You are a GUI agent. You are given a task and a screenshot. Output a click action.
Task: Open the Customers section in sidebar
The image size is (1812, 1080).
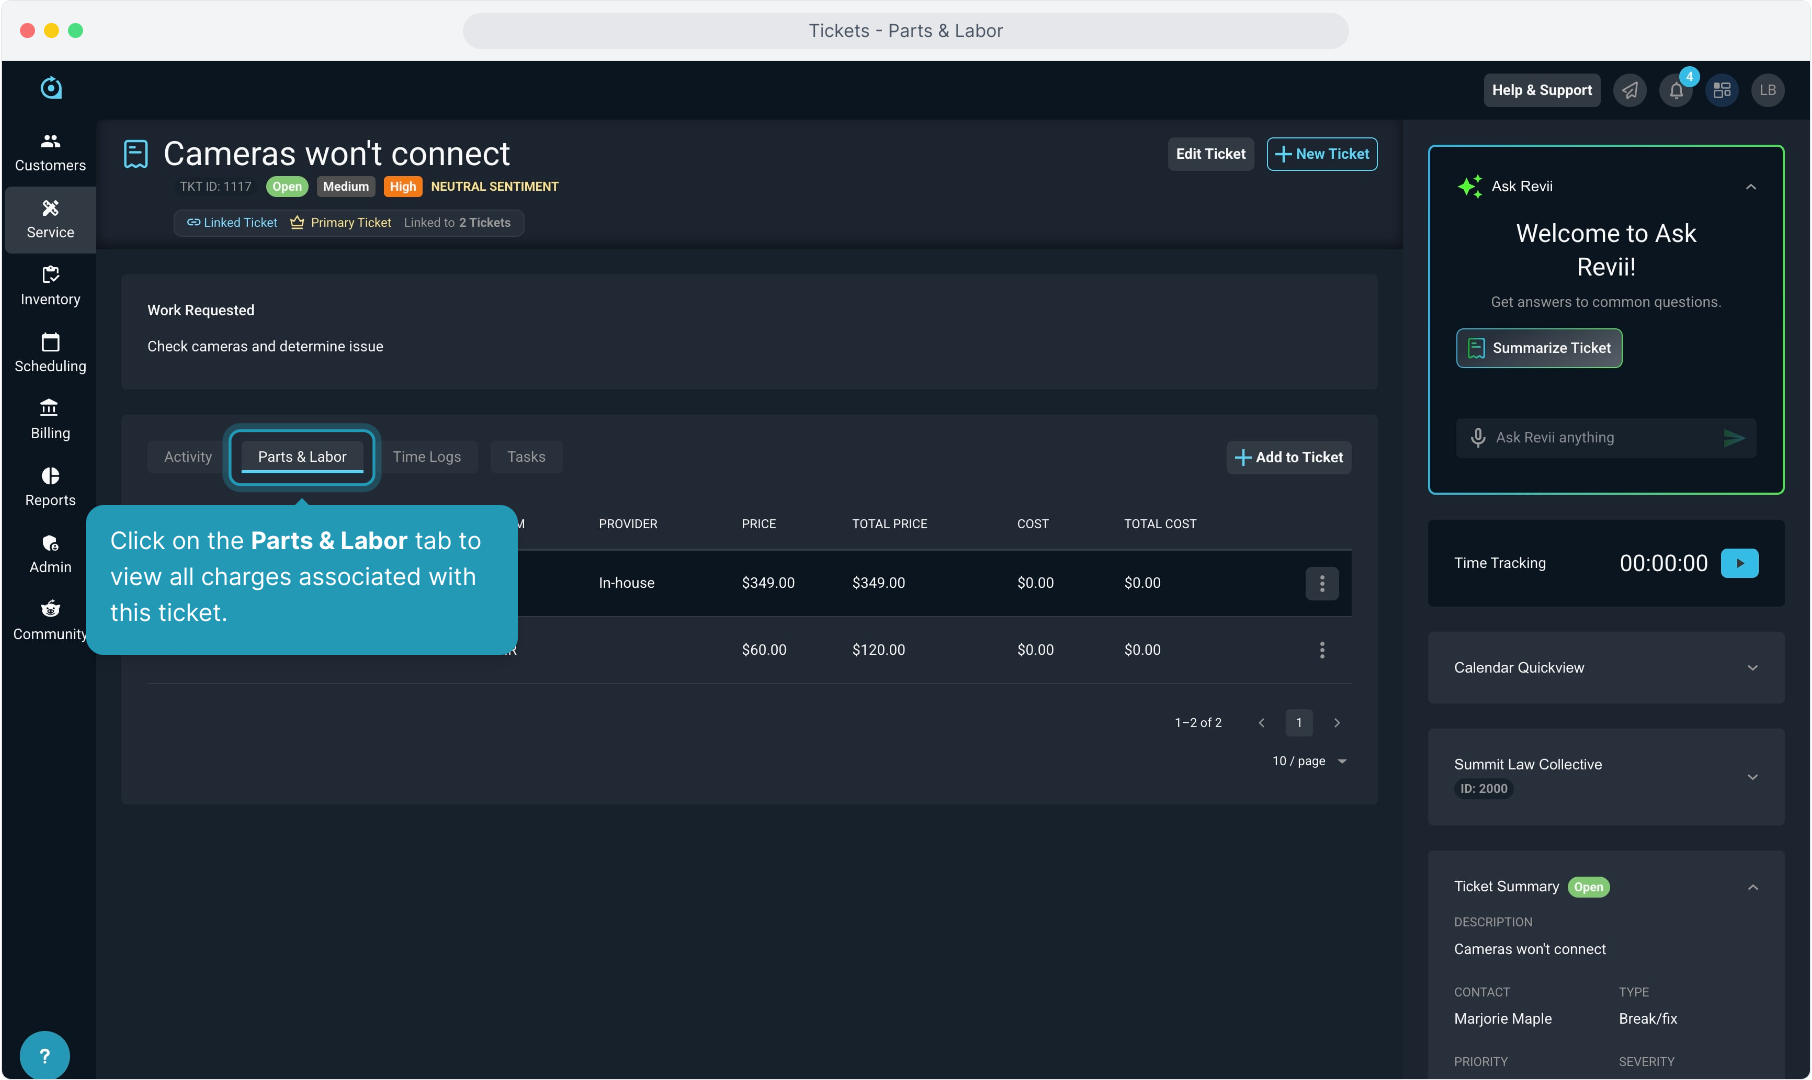[x=50, y=152]
